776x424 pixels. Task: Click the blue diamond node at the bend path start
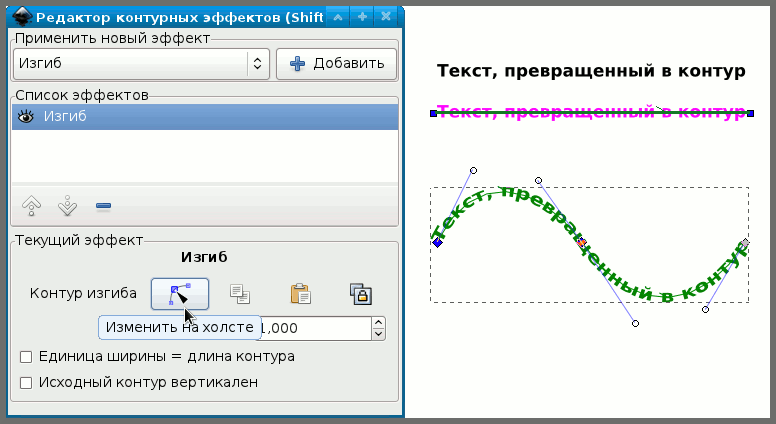click(x=437, y=243)
